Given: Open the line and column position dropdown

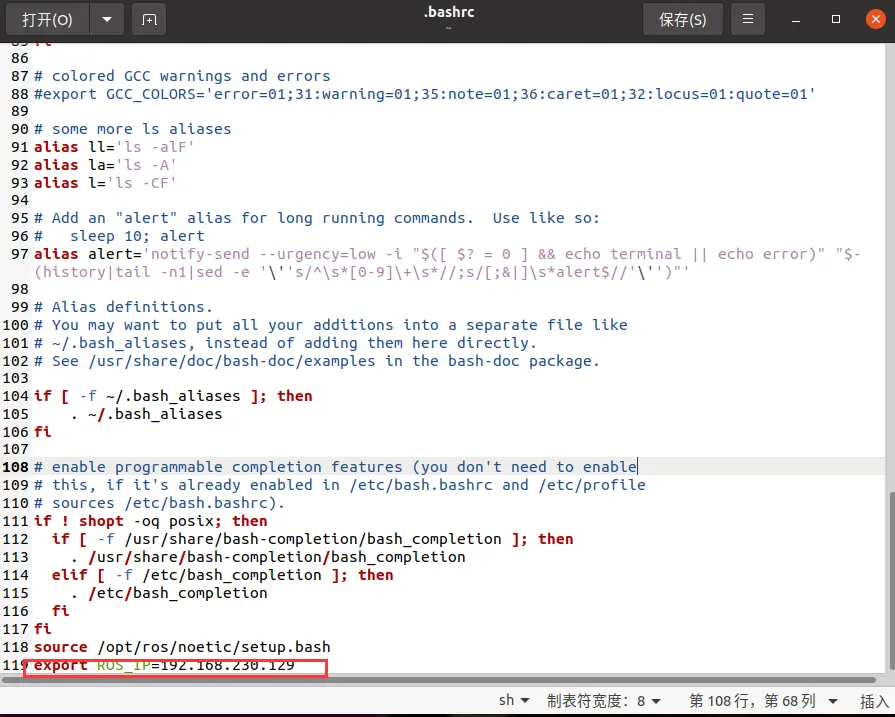Looking at the screenshot, I should [763, 700].
